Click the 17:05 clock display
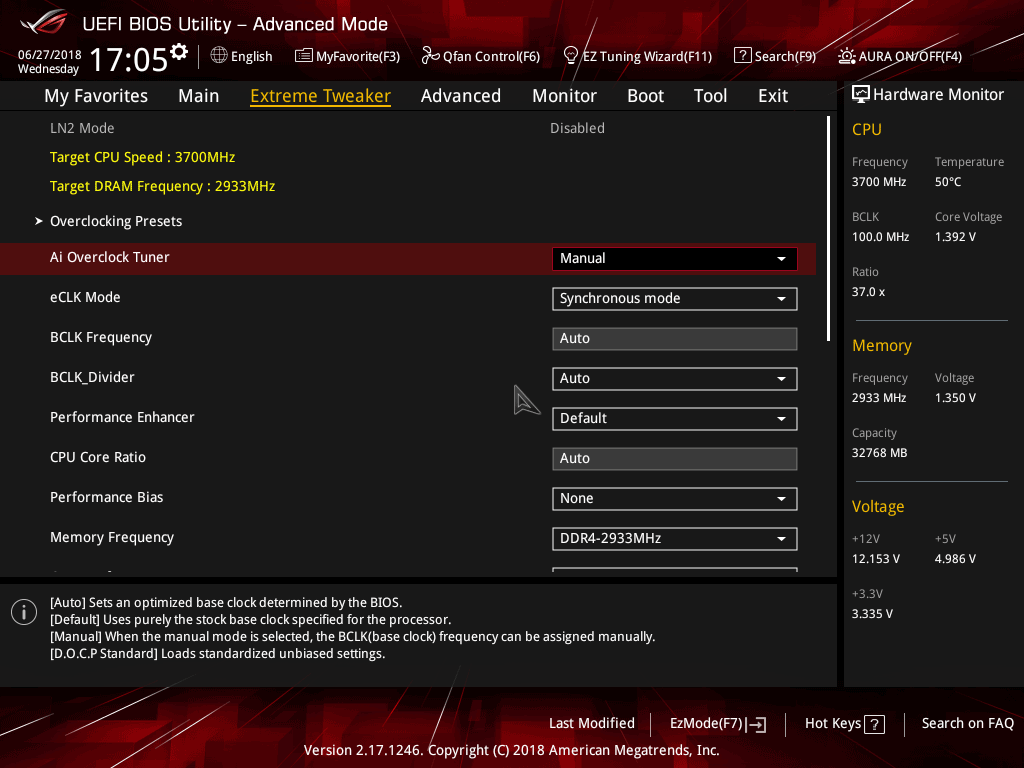1024x768 pixels. click(129, 59)
